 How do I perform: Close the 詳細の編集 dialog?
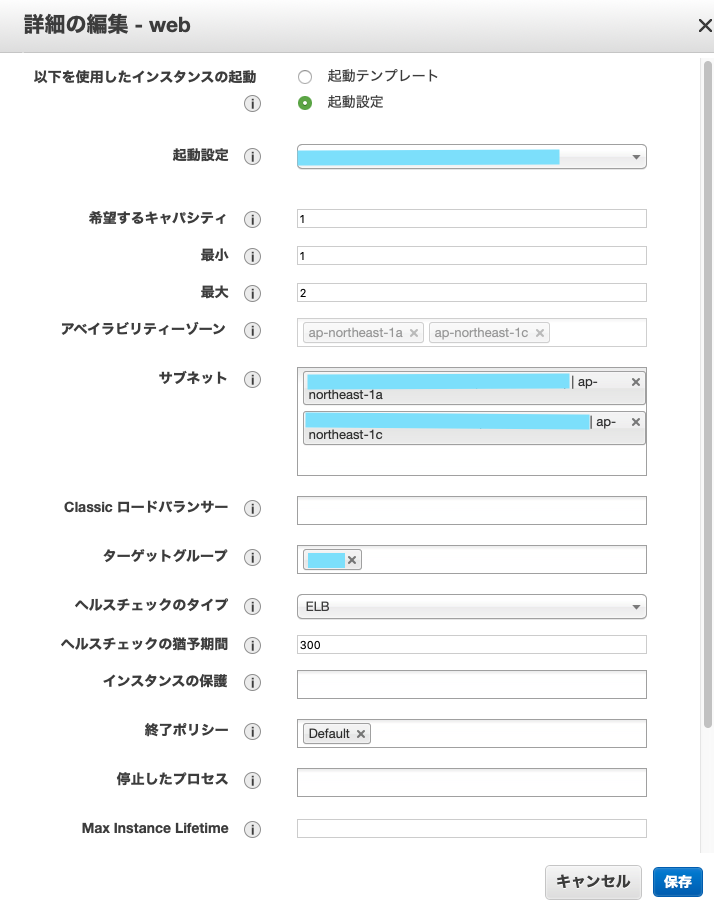[x=704, y=26]
